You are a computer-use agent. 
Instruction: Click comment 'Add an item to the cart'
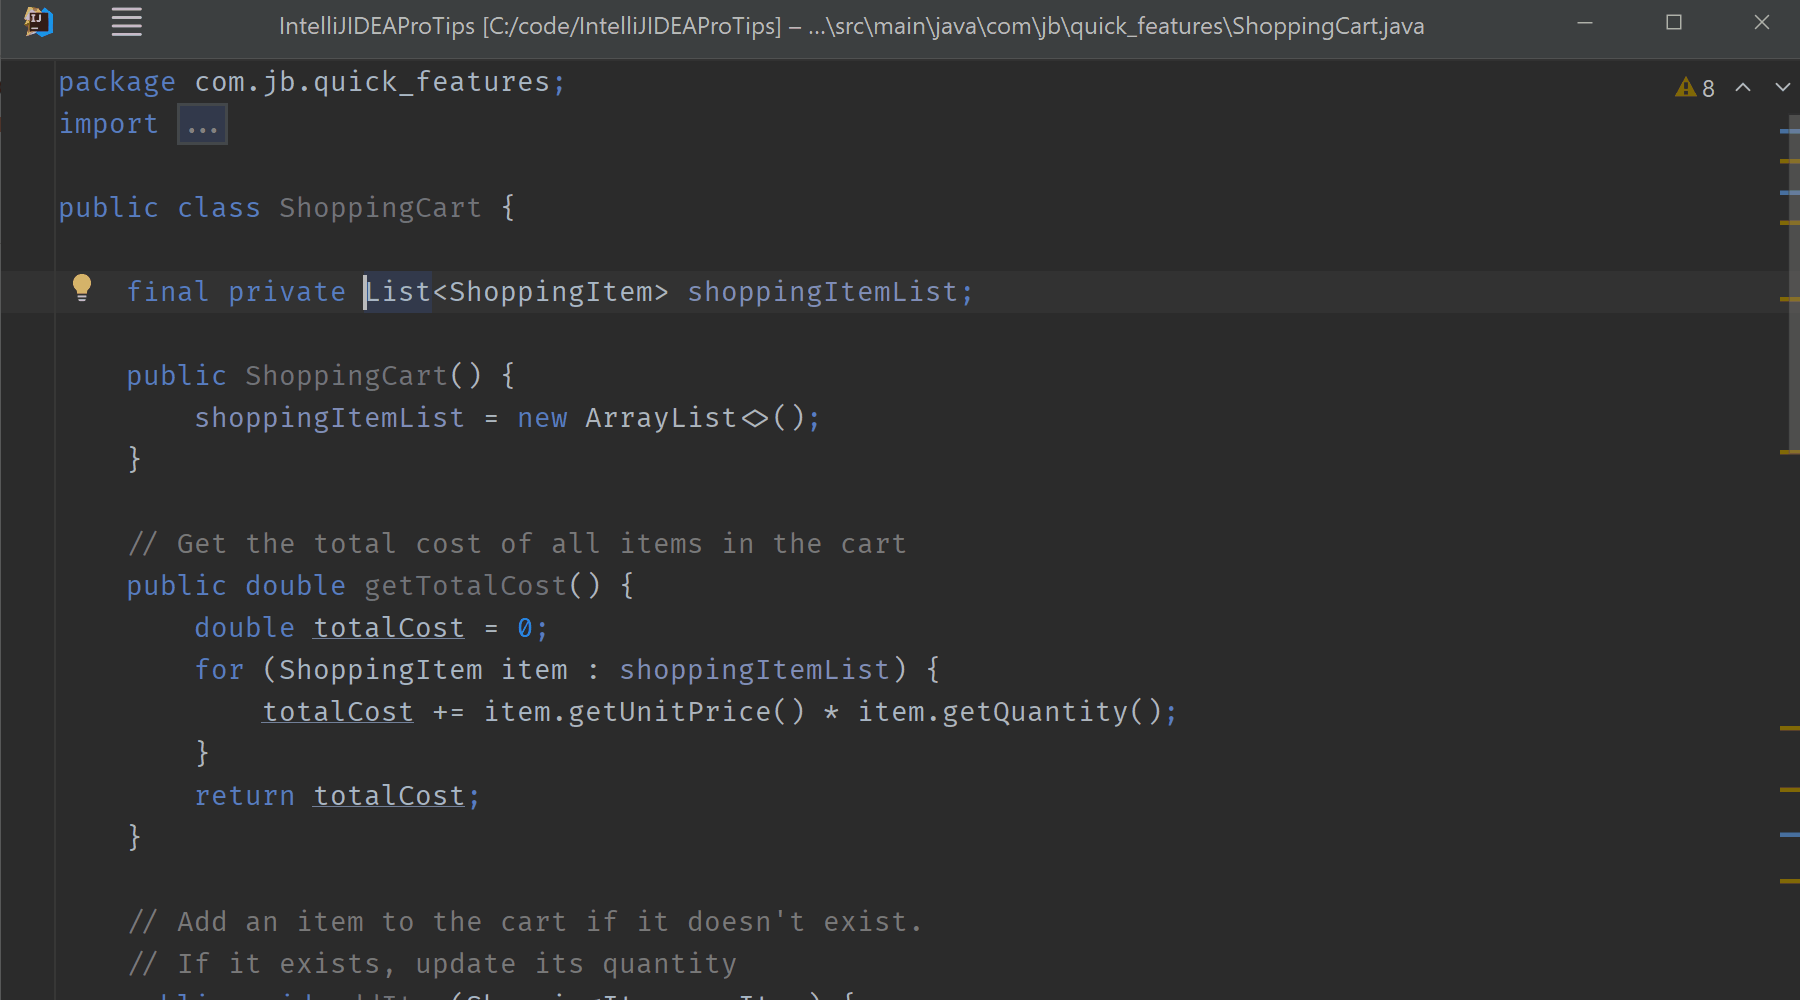coord(380,922)
